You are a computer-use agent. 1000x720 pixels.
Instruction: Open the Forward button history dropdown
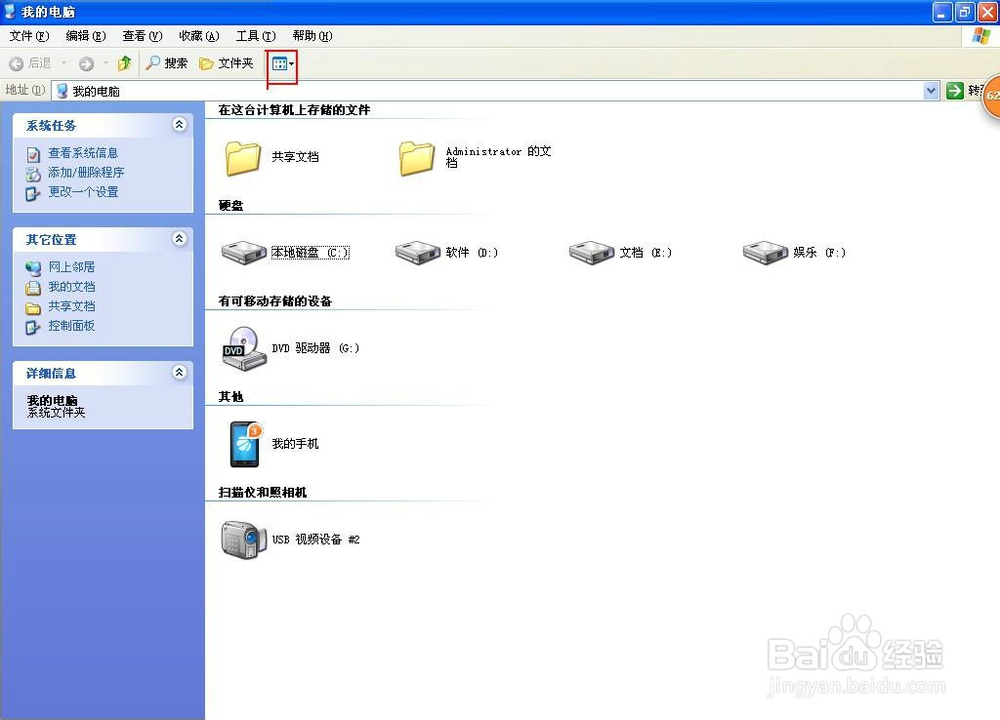click(x=105, y=63)
